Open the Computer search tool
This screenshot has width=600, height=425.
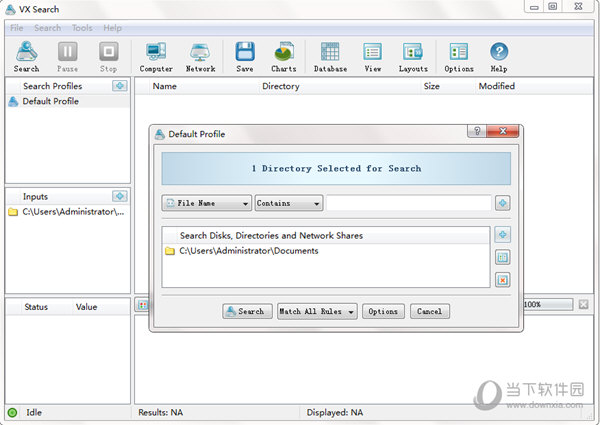click(156, 57)
